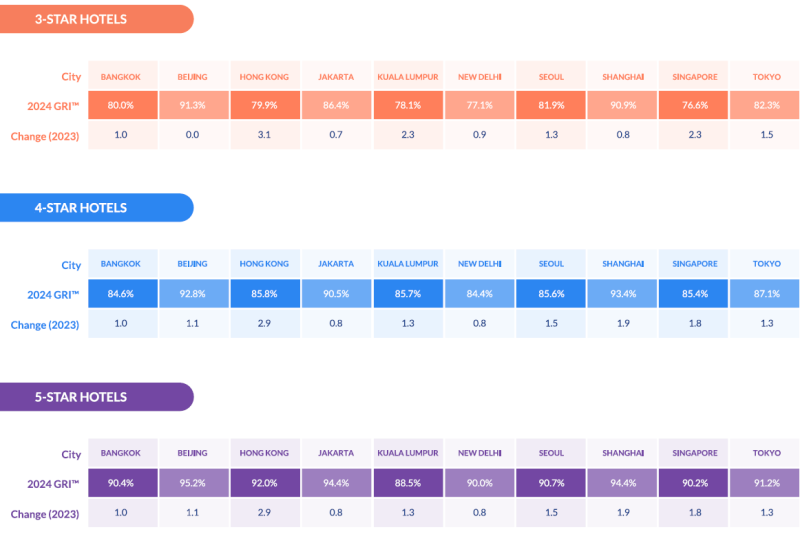Screen dimensions: 800x534
Task: Click the 4-star row label 2024 GRI
Action: [x=54, y=294]
